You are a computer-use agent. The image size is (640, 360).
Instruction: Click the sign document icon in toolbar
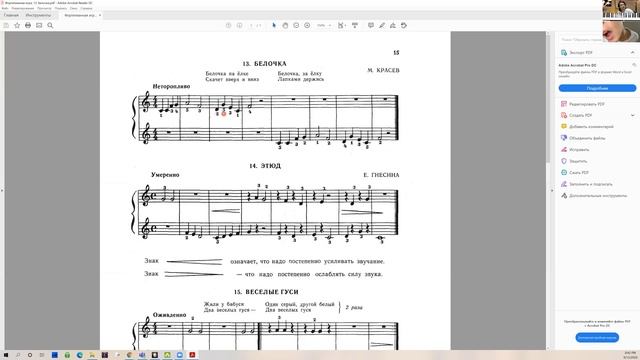[x=393, y=25]
